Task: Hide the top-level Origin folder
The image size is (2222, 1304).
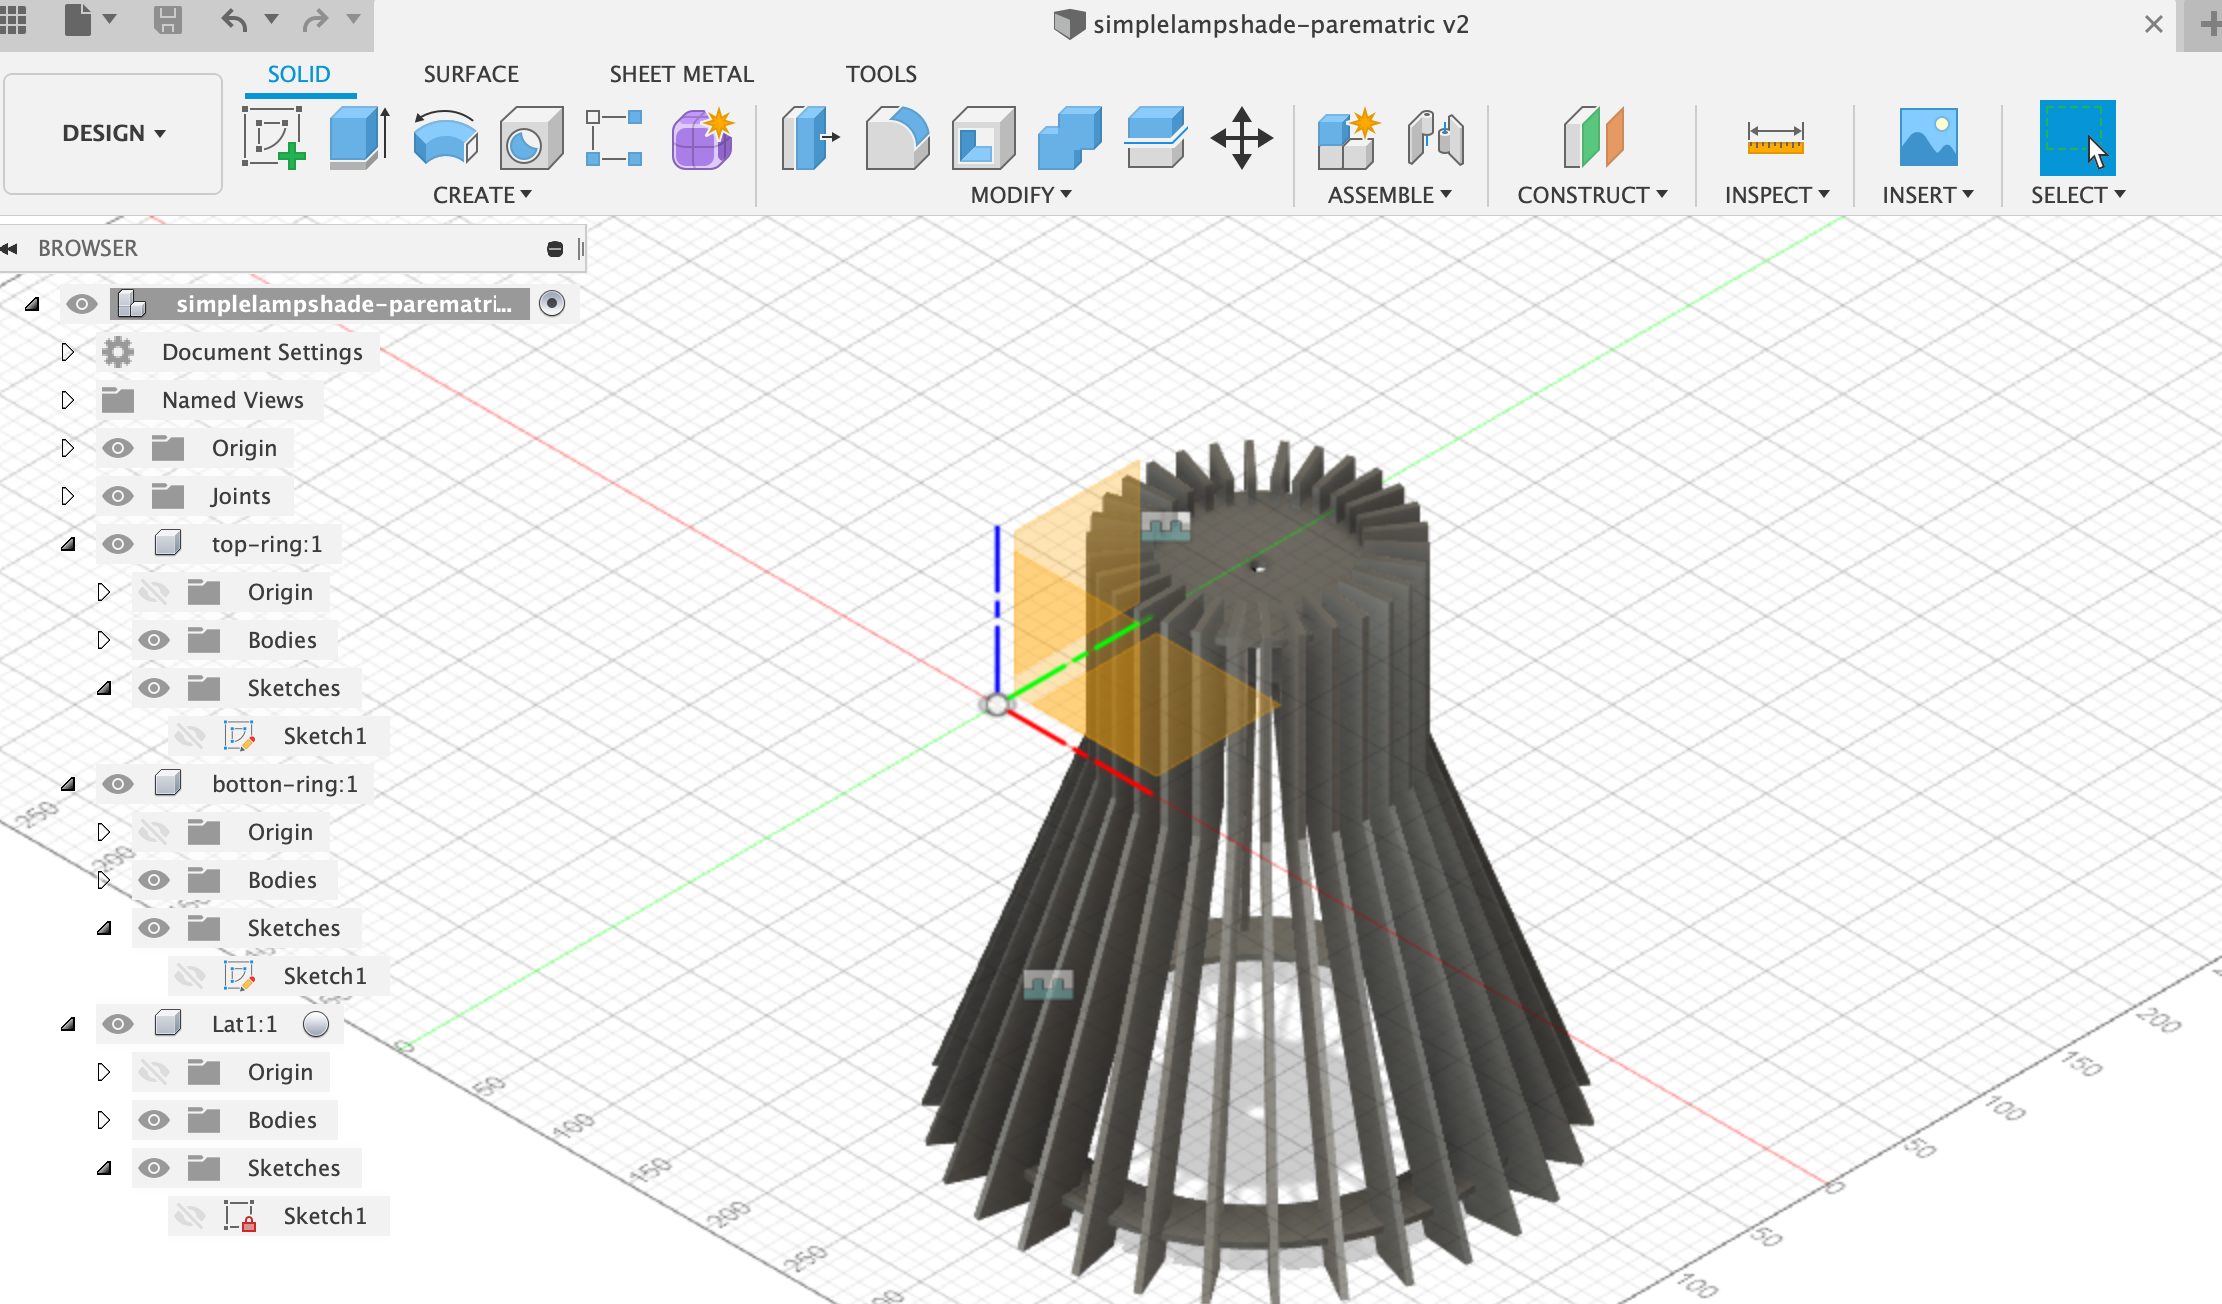Action: coord(118,448)
